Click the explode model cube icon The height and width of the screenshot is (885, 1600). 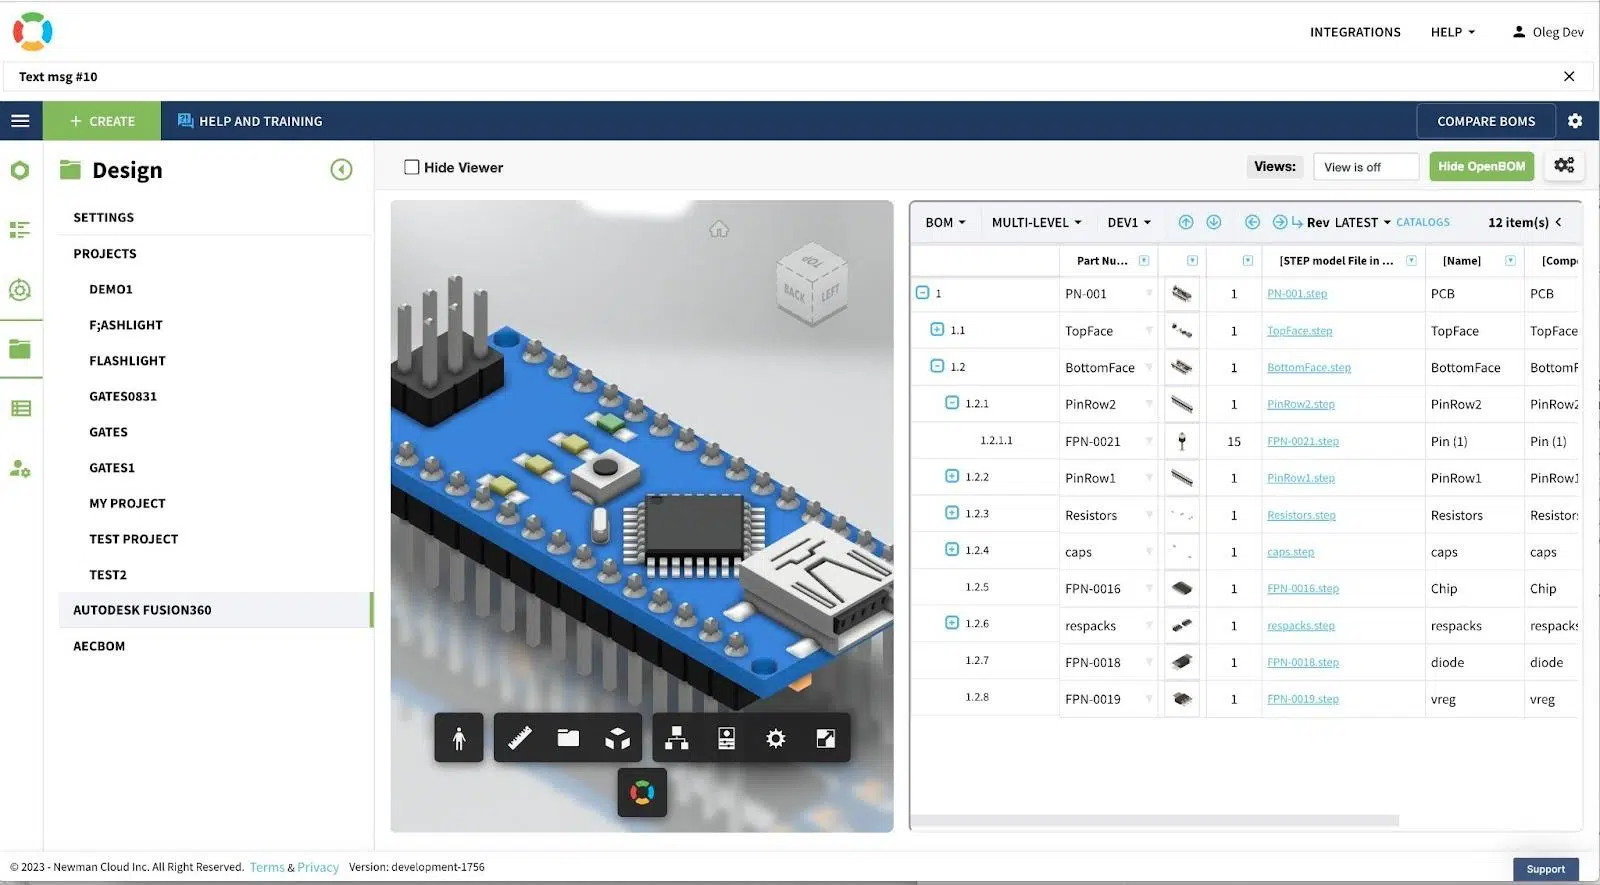click(618, 739)
